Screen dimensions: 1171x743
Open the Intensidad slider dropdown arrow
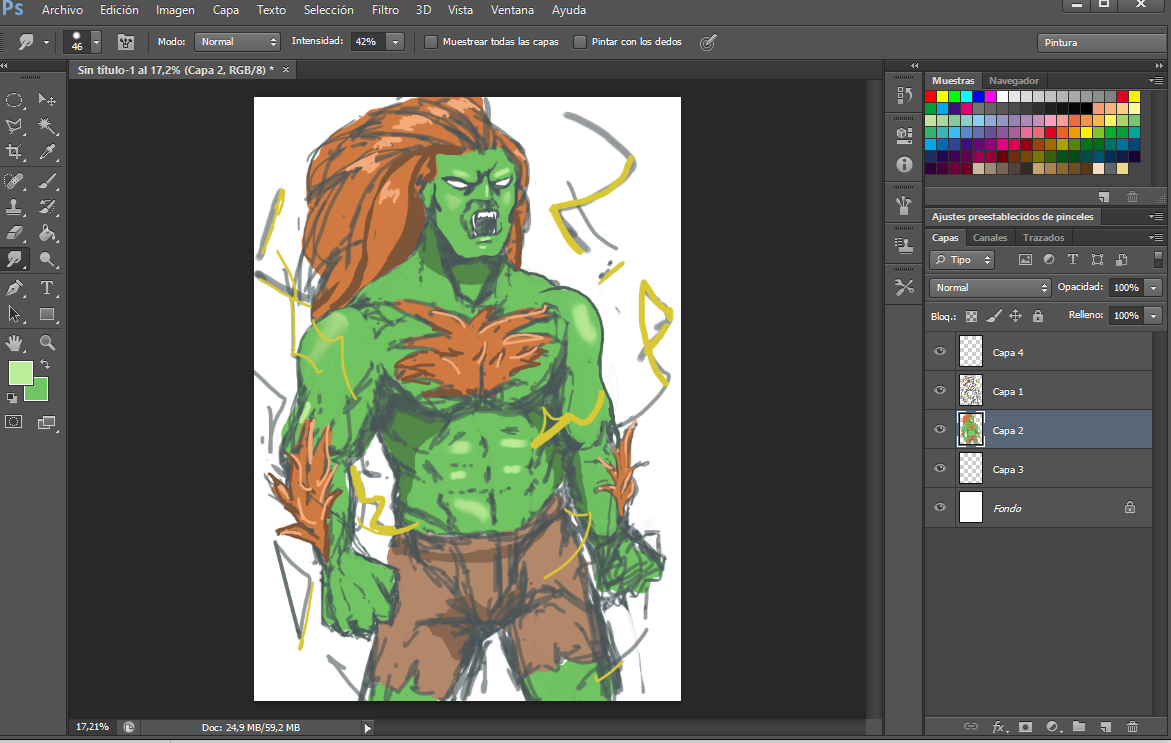point(396,42)
